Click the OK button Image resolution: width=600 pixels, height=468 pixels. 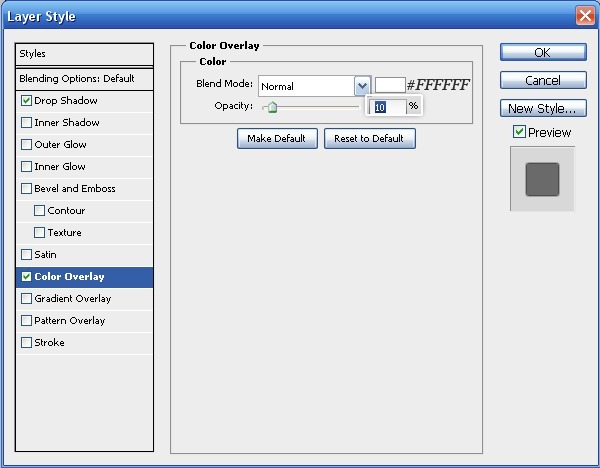click(542, 53)
